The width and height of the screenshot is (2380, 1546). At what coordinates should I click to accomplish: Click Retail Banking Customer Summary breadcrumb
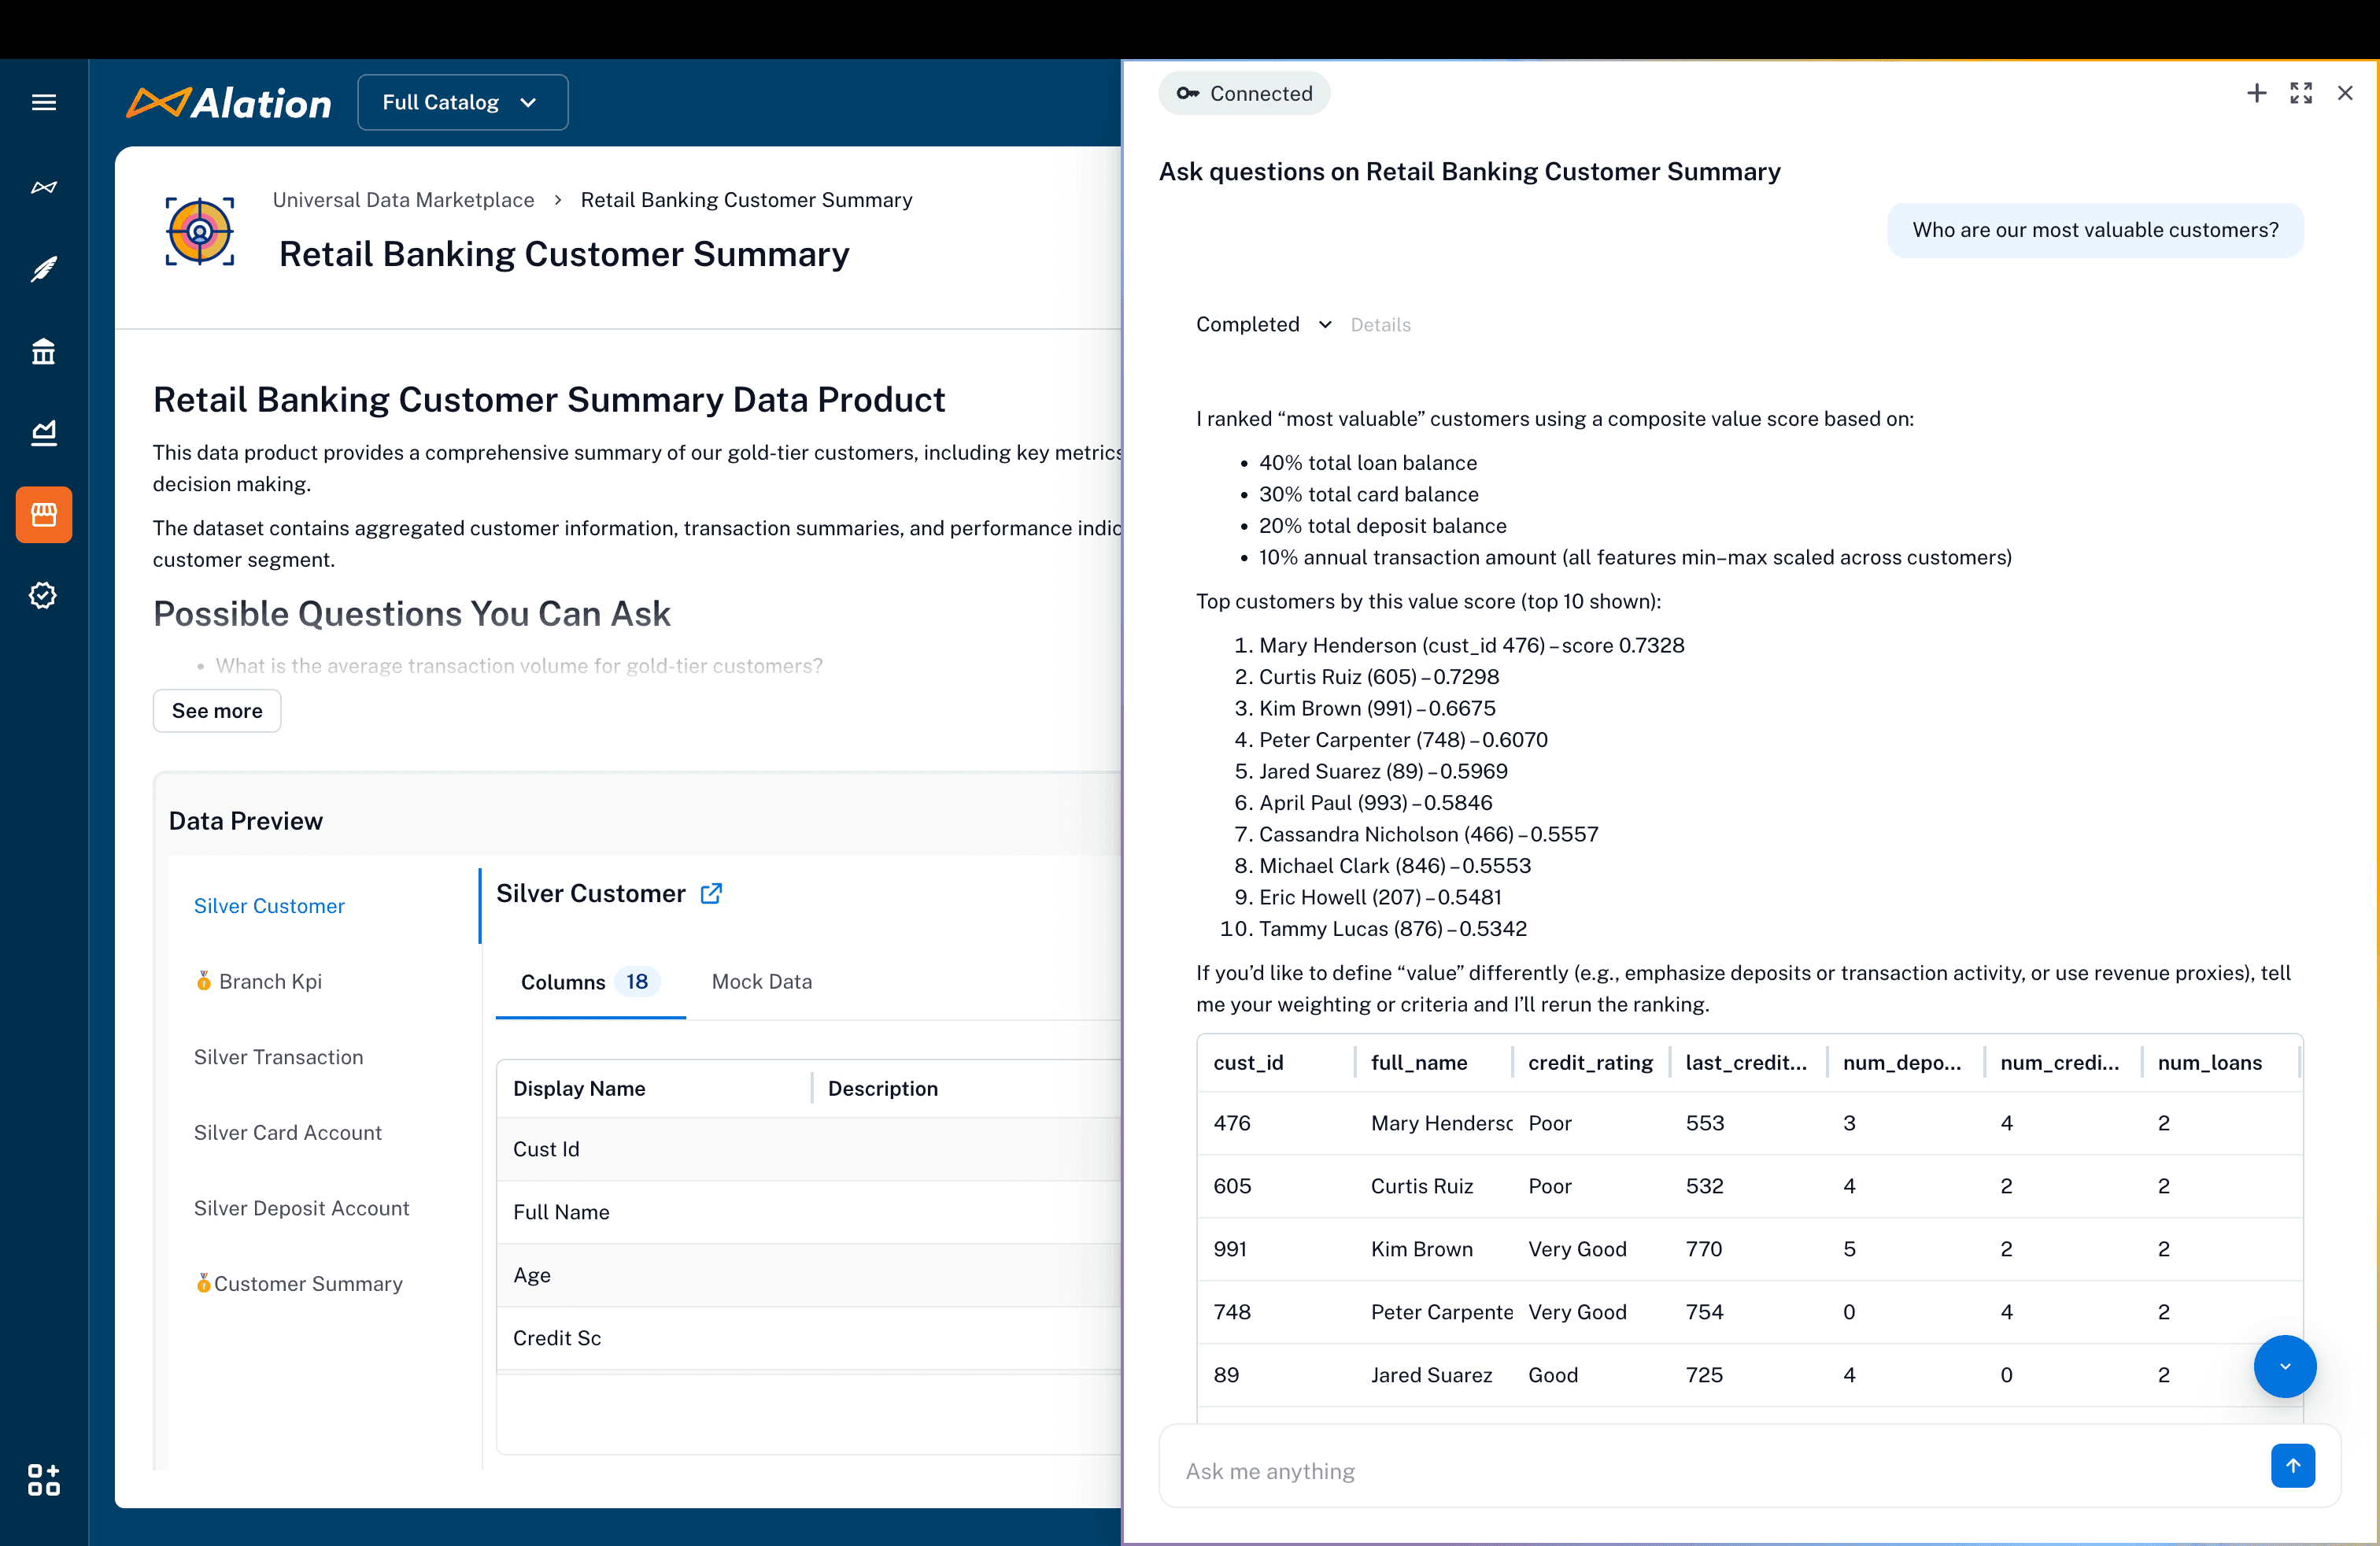tap(746, 200)
